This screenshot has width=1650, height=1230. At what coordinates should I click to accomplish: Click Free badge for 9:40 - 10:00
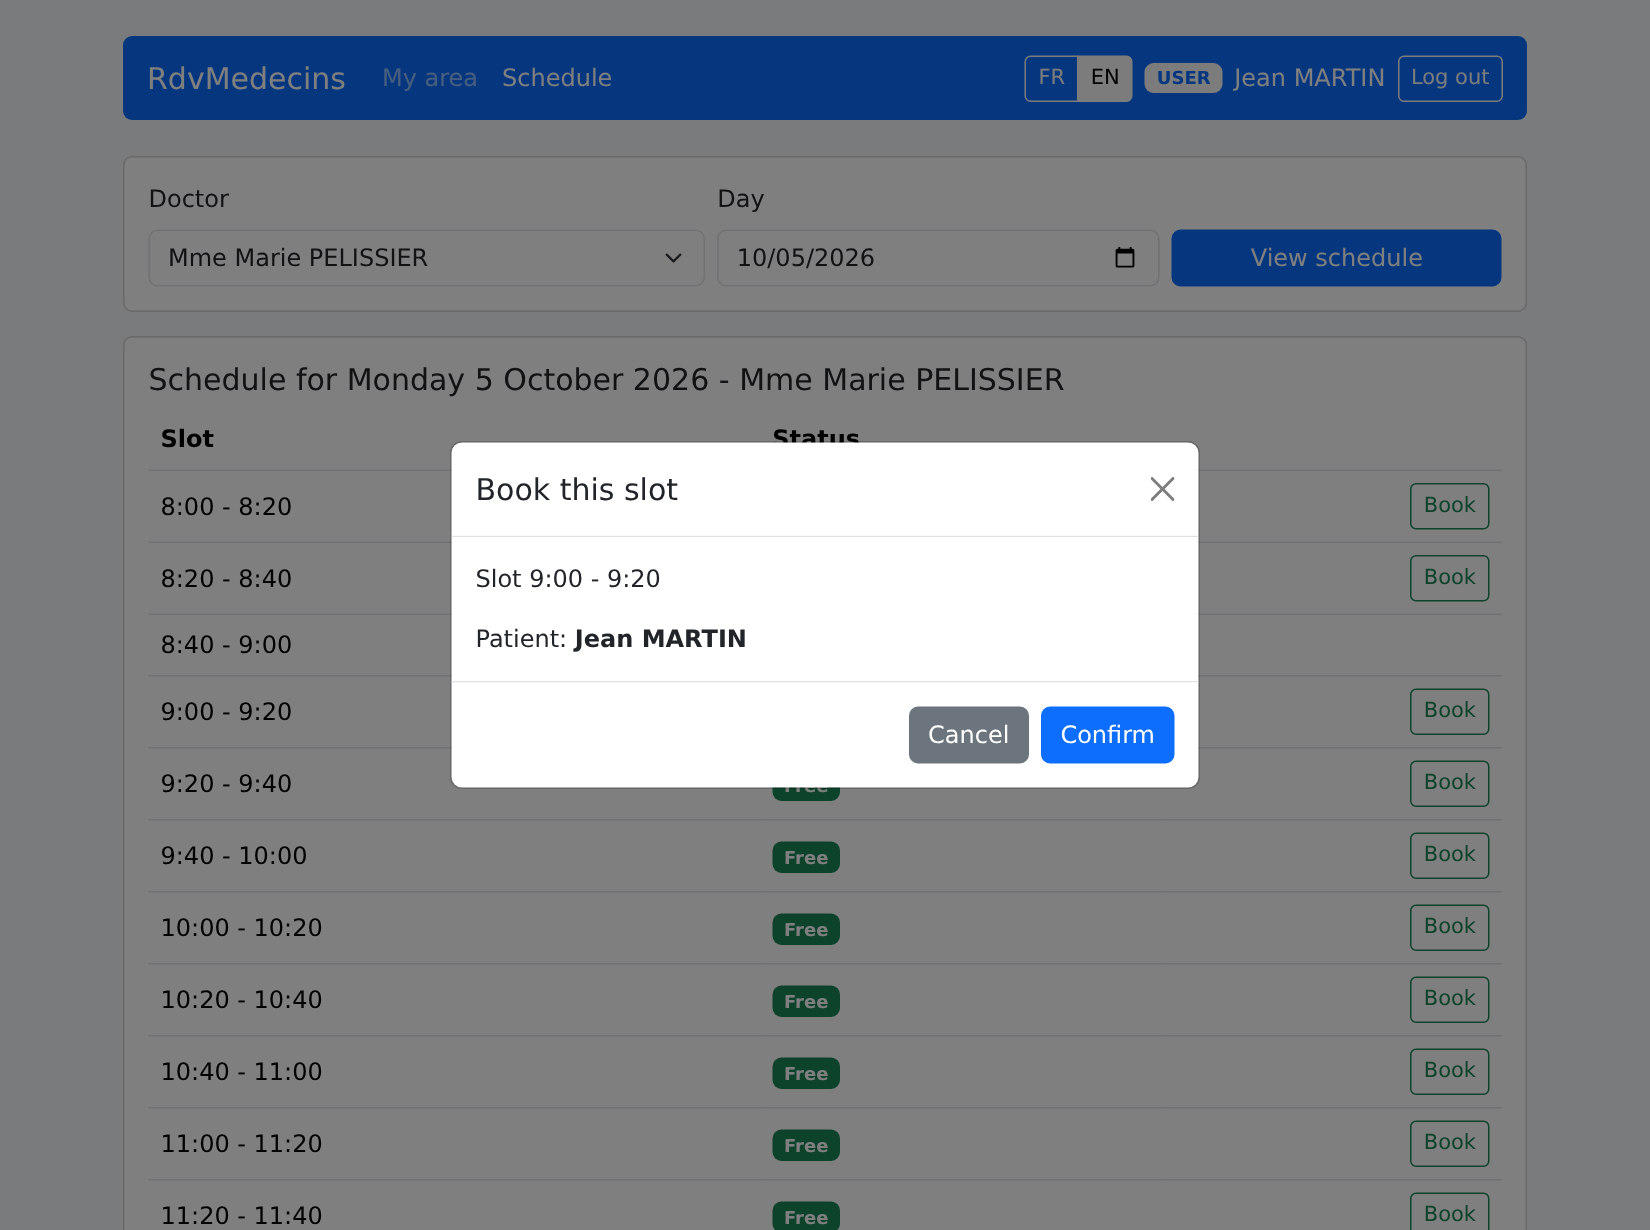tap(806, 858)
